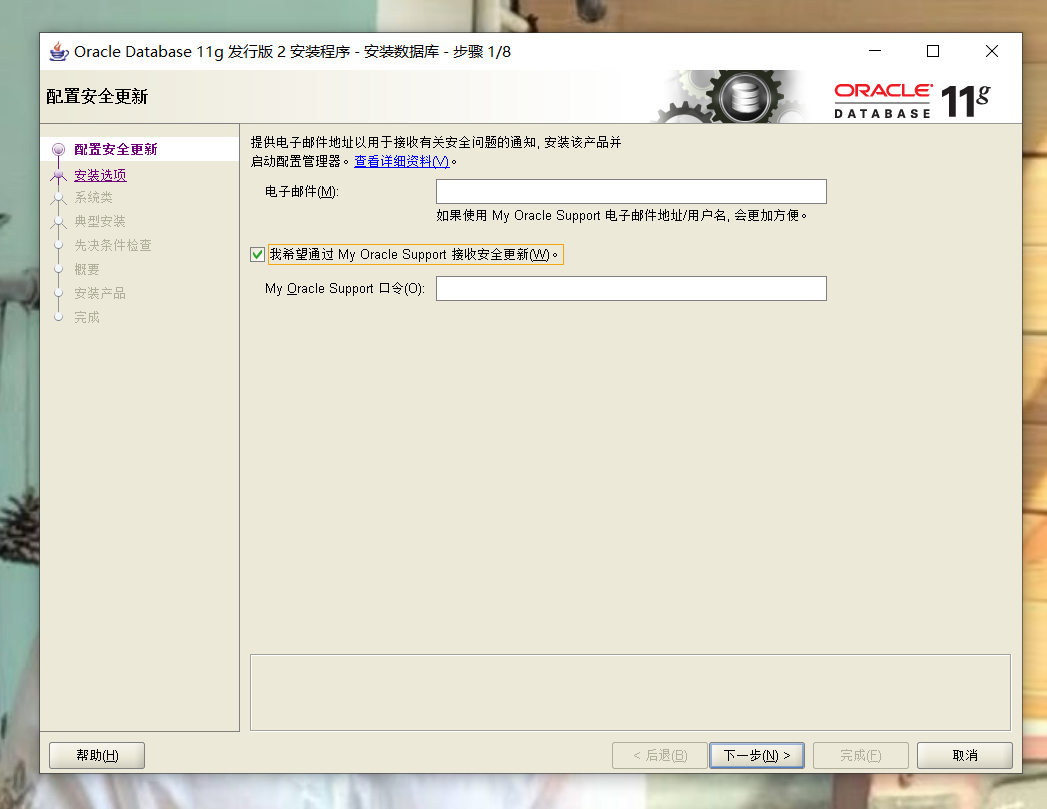1047x809 pixels.
Task: Select the 完成 step in sidebar
Action: pos(87,317)
